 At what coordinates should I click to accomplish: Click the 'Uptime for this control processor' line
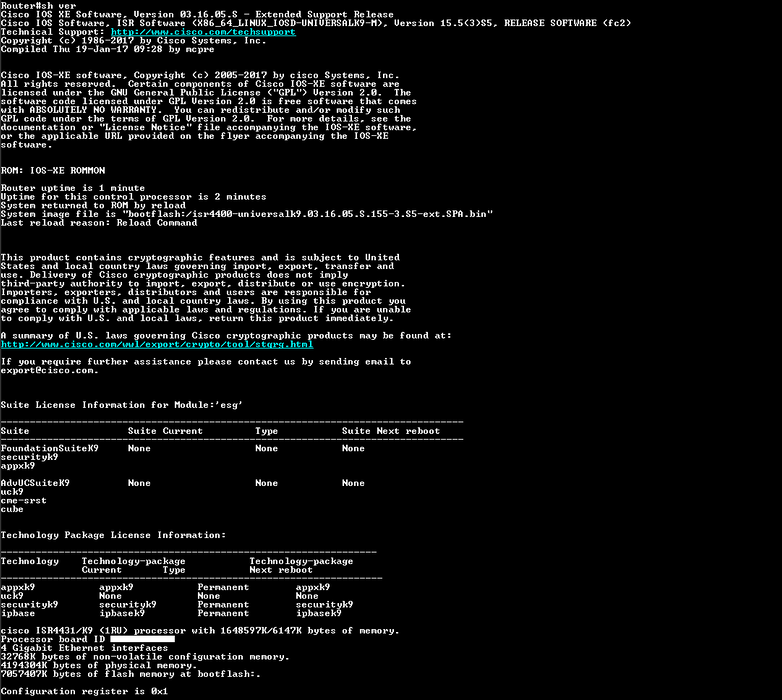point(133,197)
